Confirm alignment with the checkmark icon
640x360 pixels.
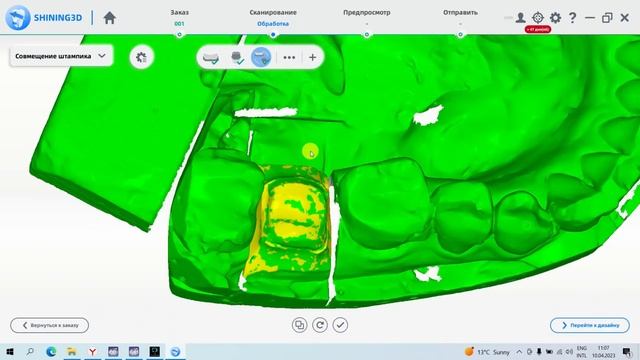340,325
